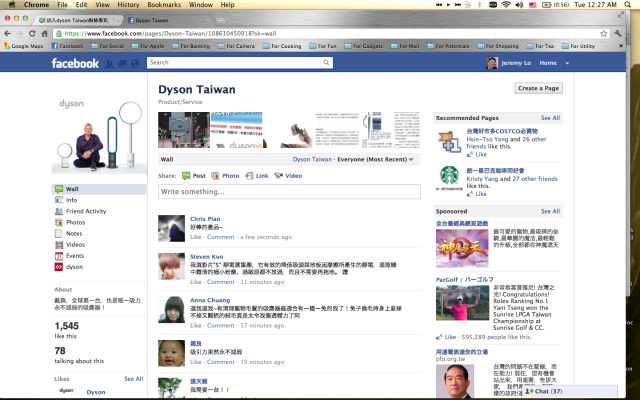Image resolution: width=640 pixels, height=400 pixels.
Task: Open the Window menu in menu bar
Action: (x=201, y=4)
